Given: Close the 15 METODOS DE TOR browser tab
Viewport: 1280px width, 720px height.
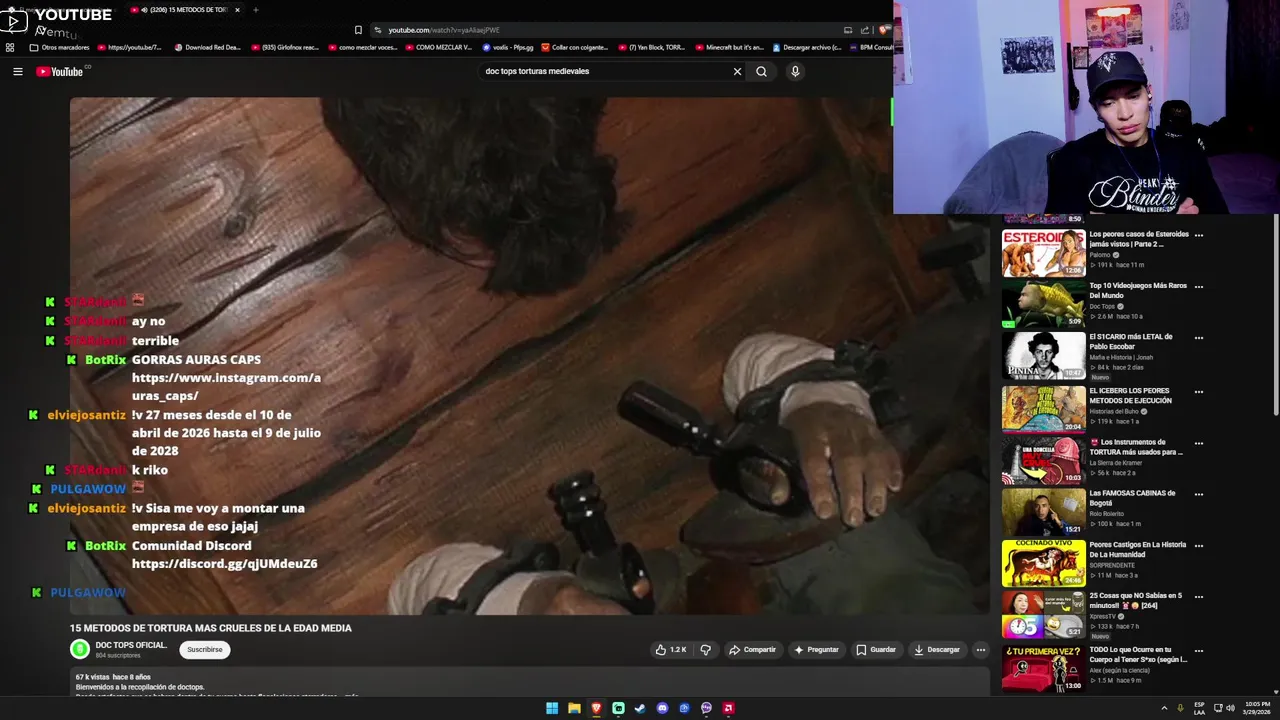Looking at the screenshot, I should pyautogui.click(x=237, y=10).
